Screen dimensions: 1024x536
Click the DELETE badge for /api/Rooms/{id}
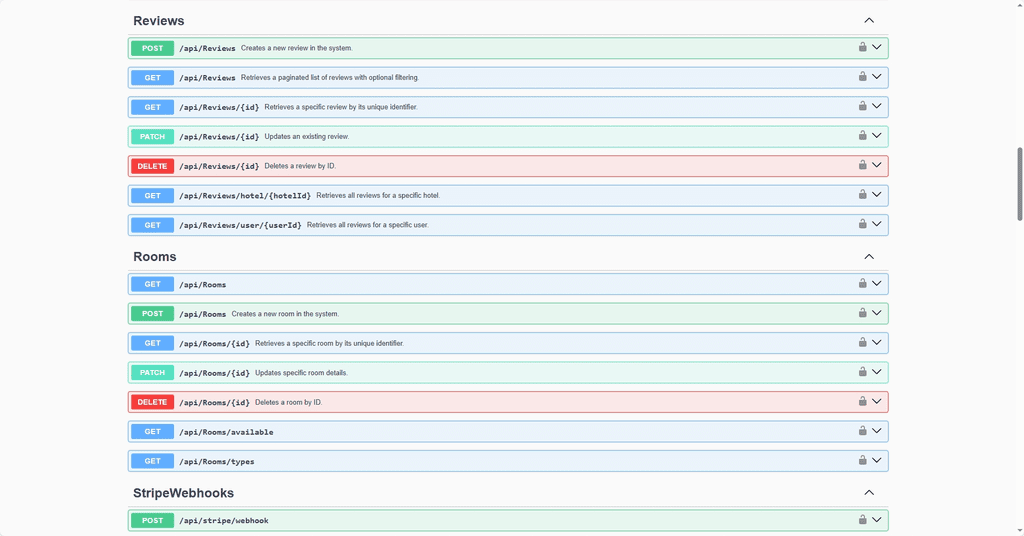152,402
